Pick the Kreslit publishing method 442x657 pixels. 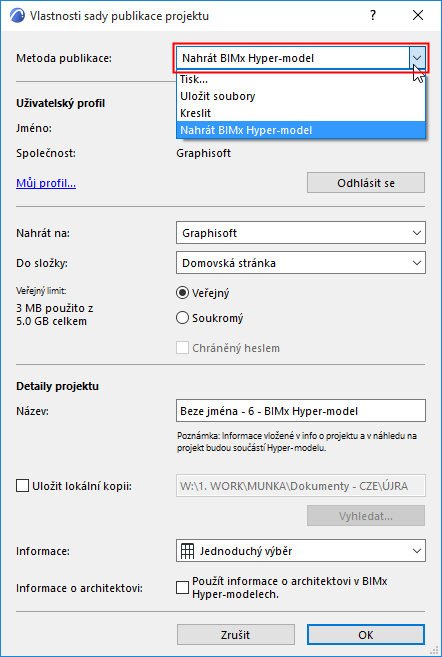(301, 113)
